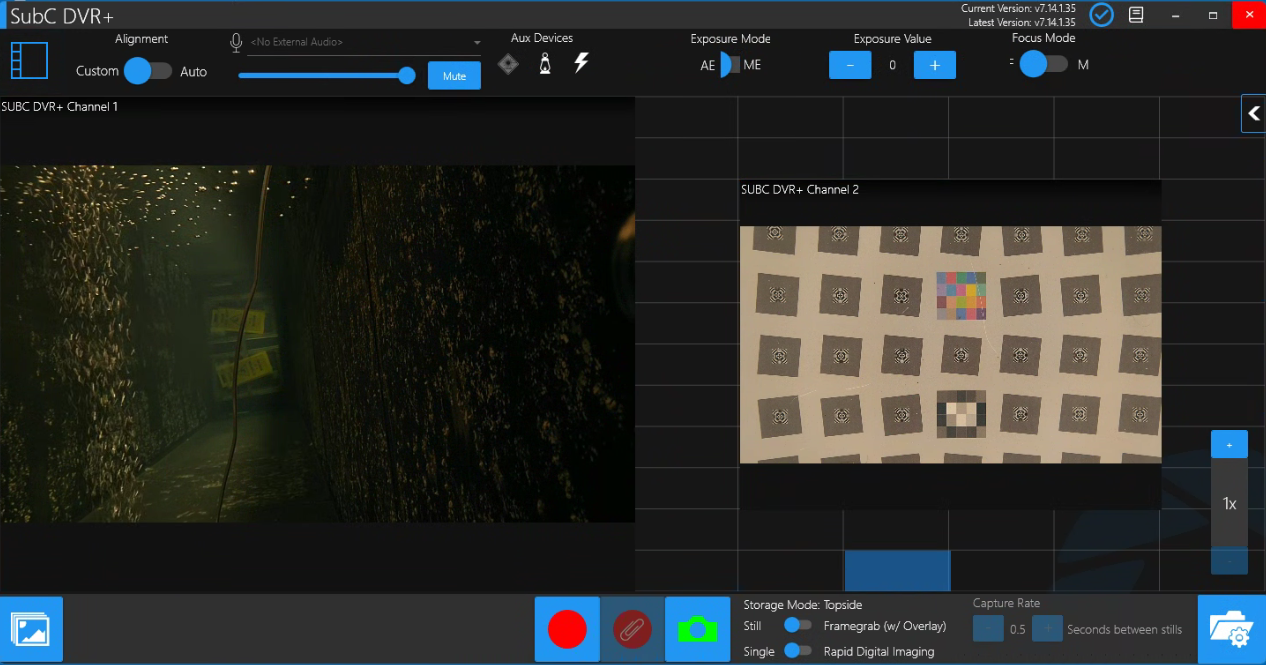The width and height of the screenshot is (1266, 665).
Task: Switch Exposure Mode between AE and ME
Action: (730, 65)
